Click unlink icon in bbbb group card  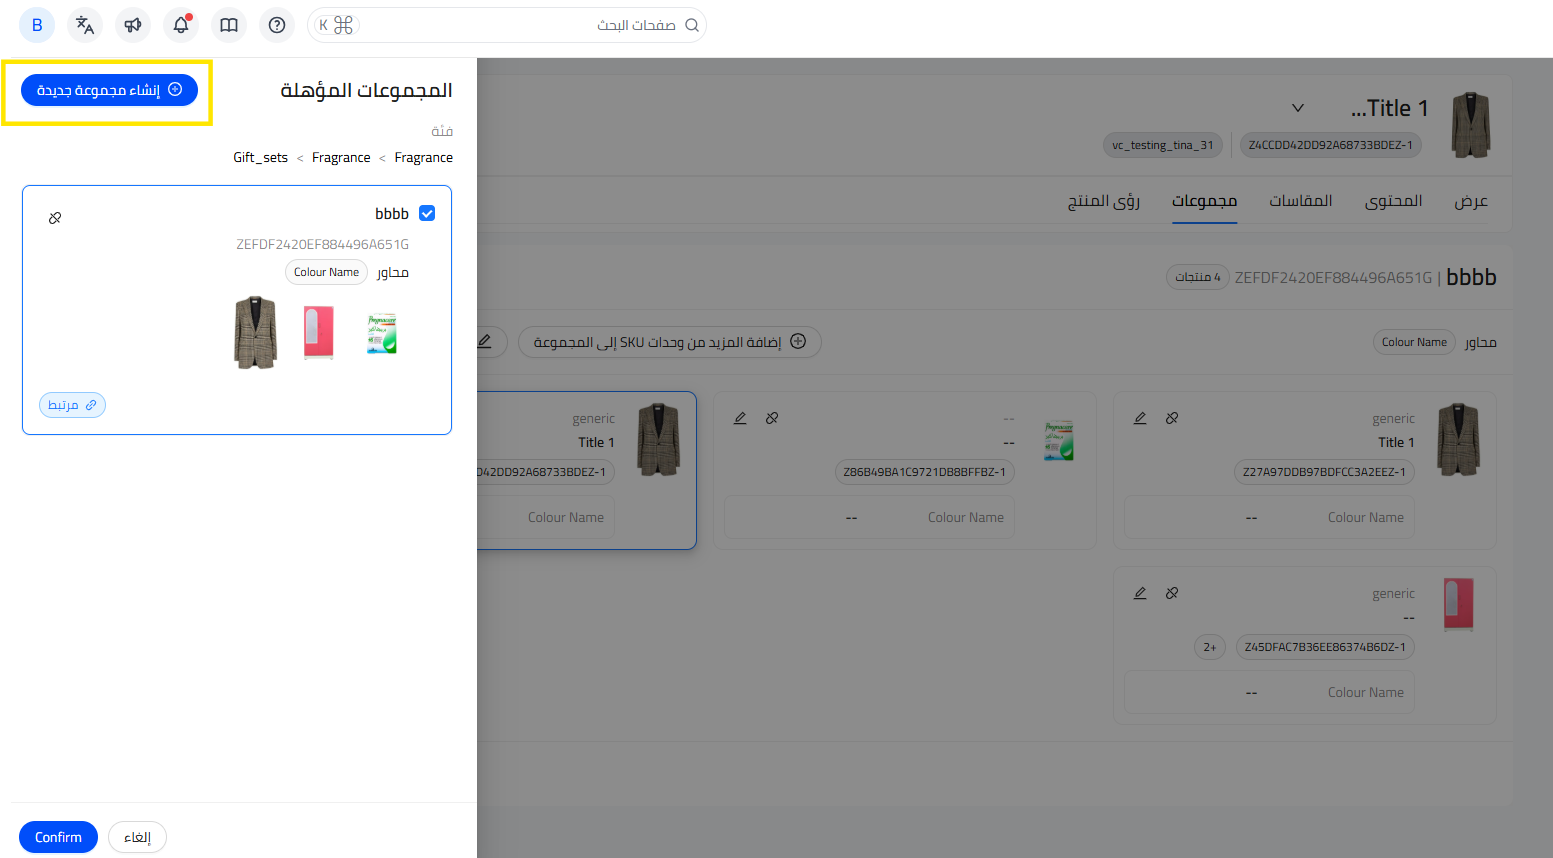pos(55,218)
